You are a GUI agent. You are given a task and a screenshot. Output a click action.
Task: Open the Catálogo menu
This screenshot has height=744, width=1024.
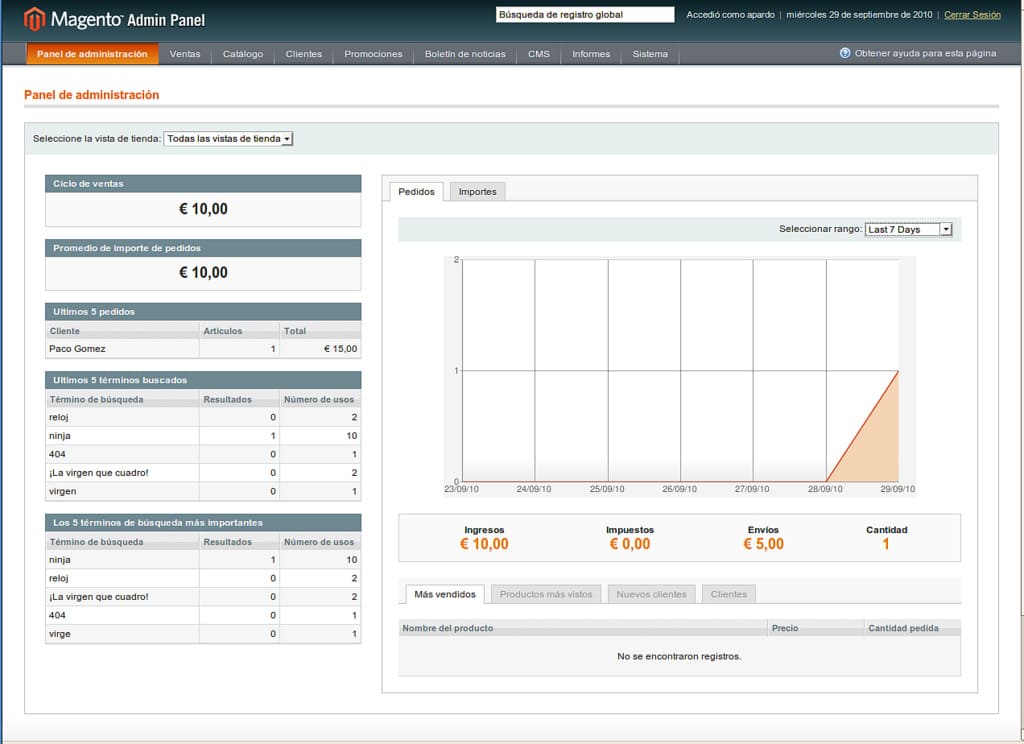pyautogui.click(x=241, y=54)
